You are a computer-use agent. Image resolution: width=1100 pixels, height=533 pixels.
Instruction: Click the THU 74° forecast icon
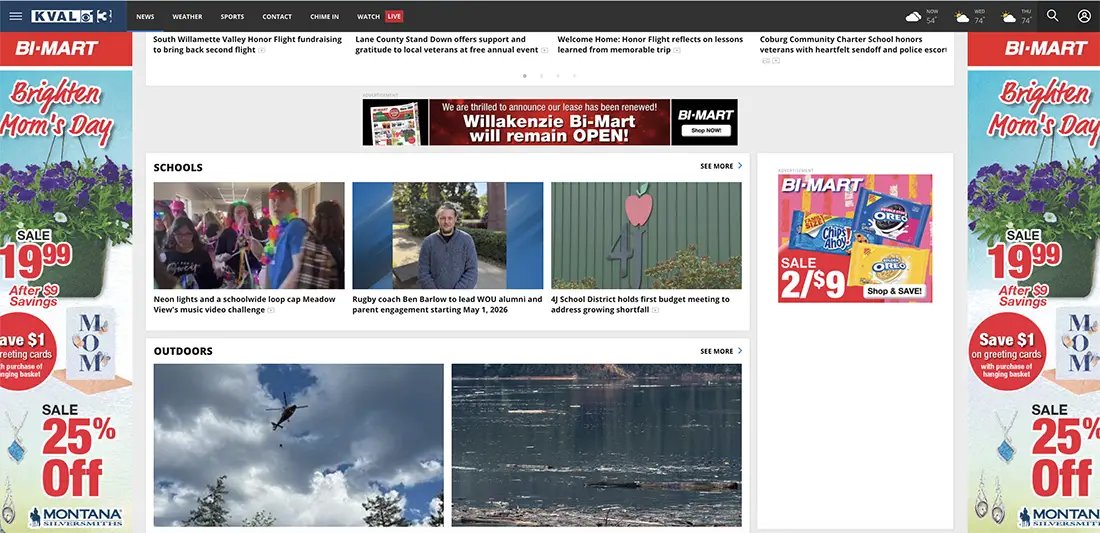(x=1009, y=17)
